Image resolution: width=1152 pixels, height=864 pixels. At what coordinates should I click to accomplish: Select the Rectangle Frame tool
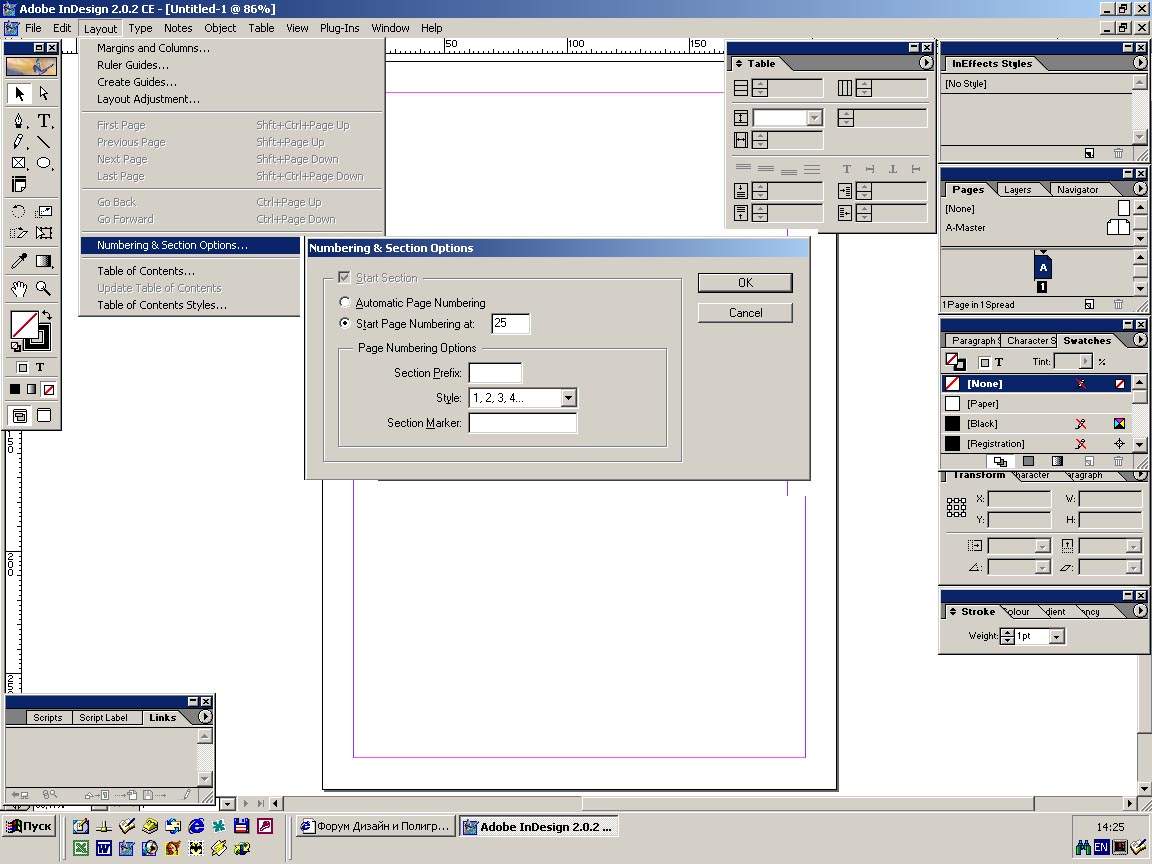19,163
